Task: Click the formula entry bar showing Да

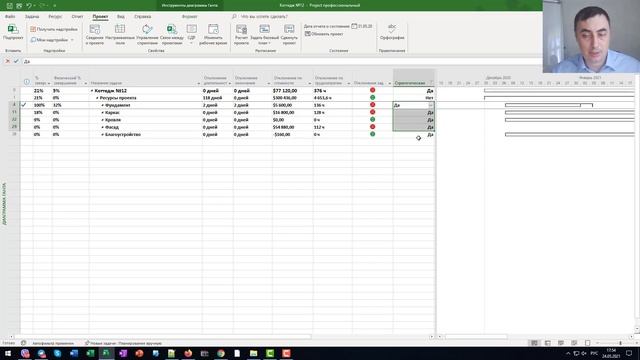Action: (x=282, y=61)
